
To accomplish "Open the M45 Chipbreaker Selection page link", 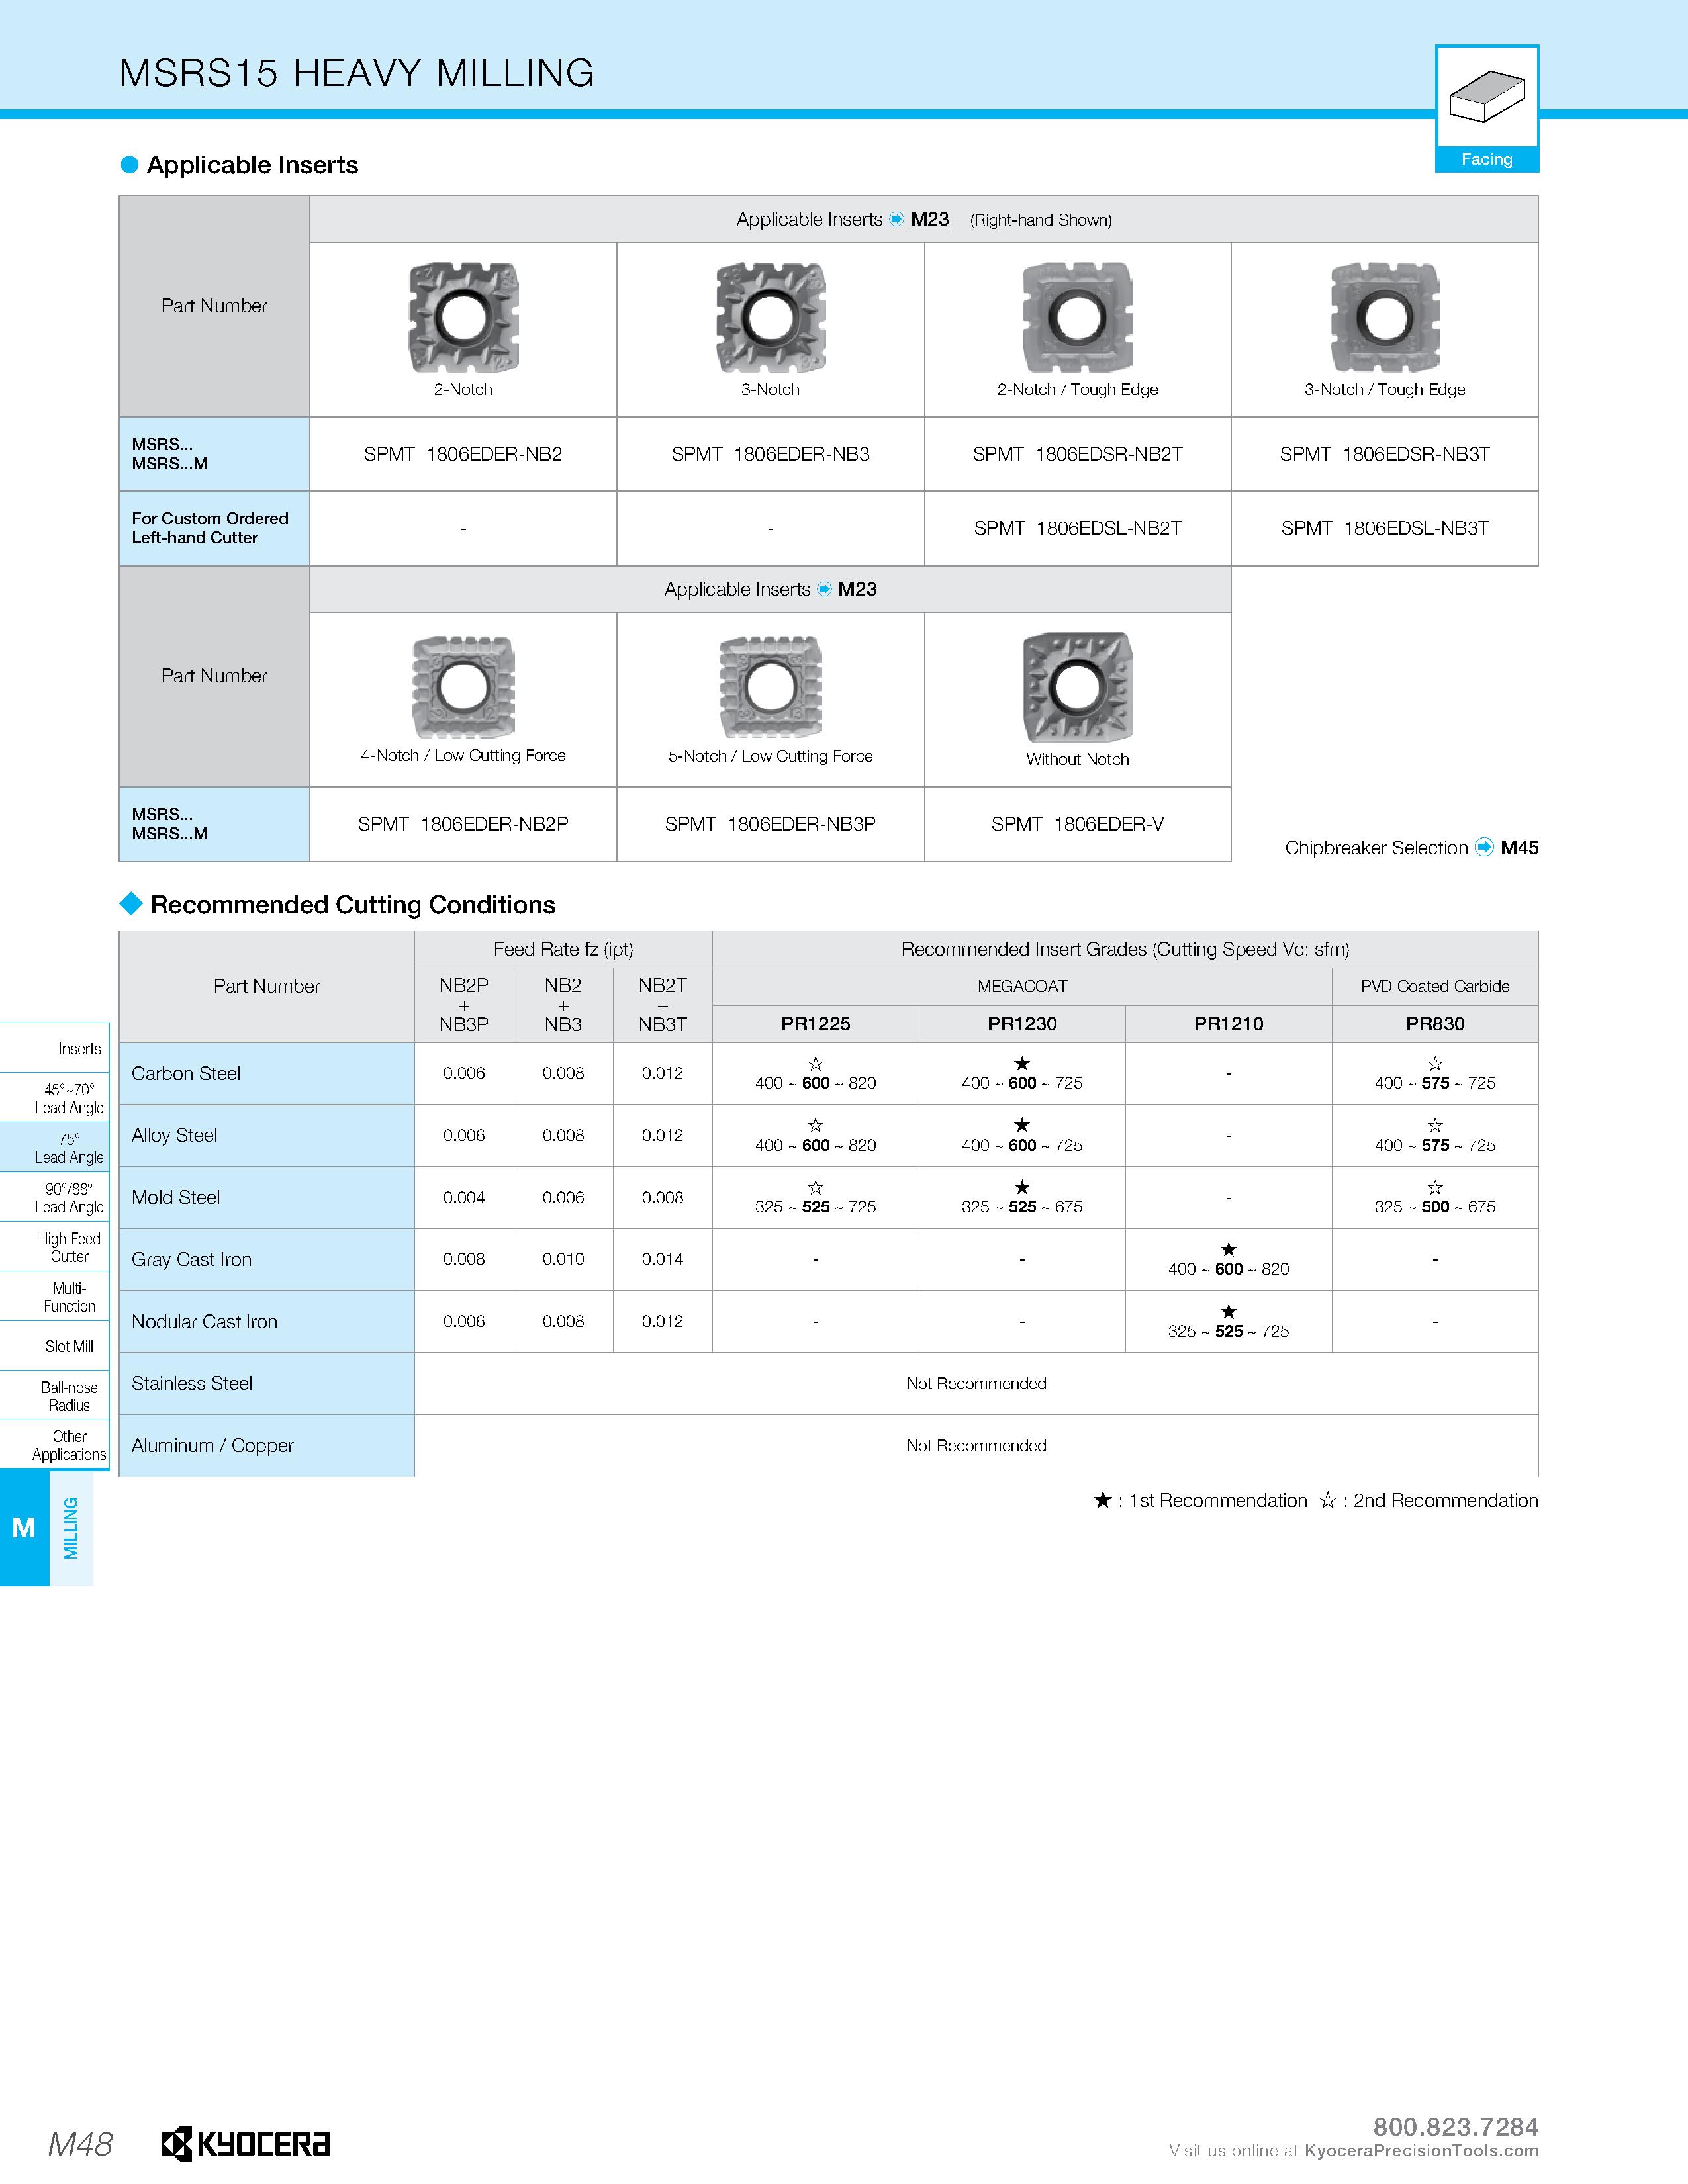I will tap(1519, 847).
